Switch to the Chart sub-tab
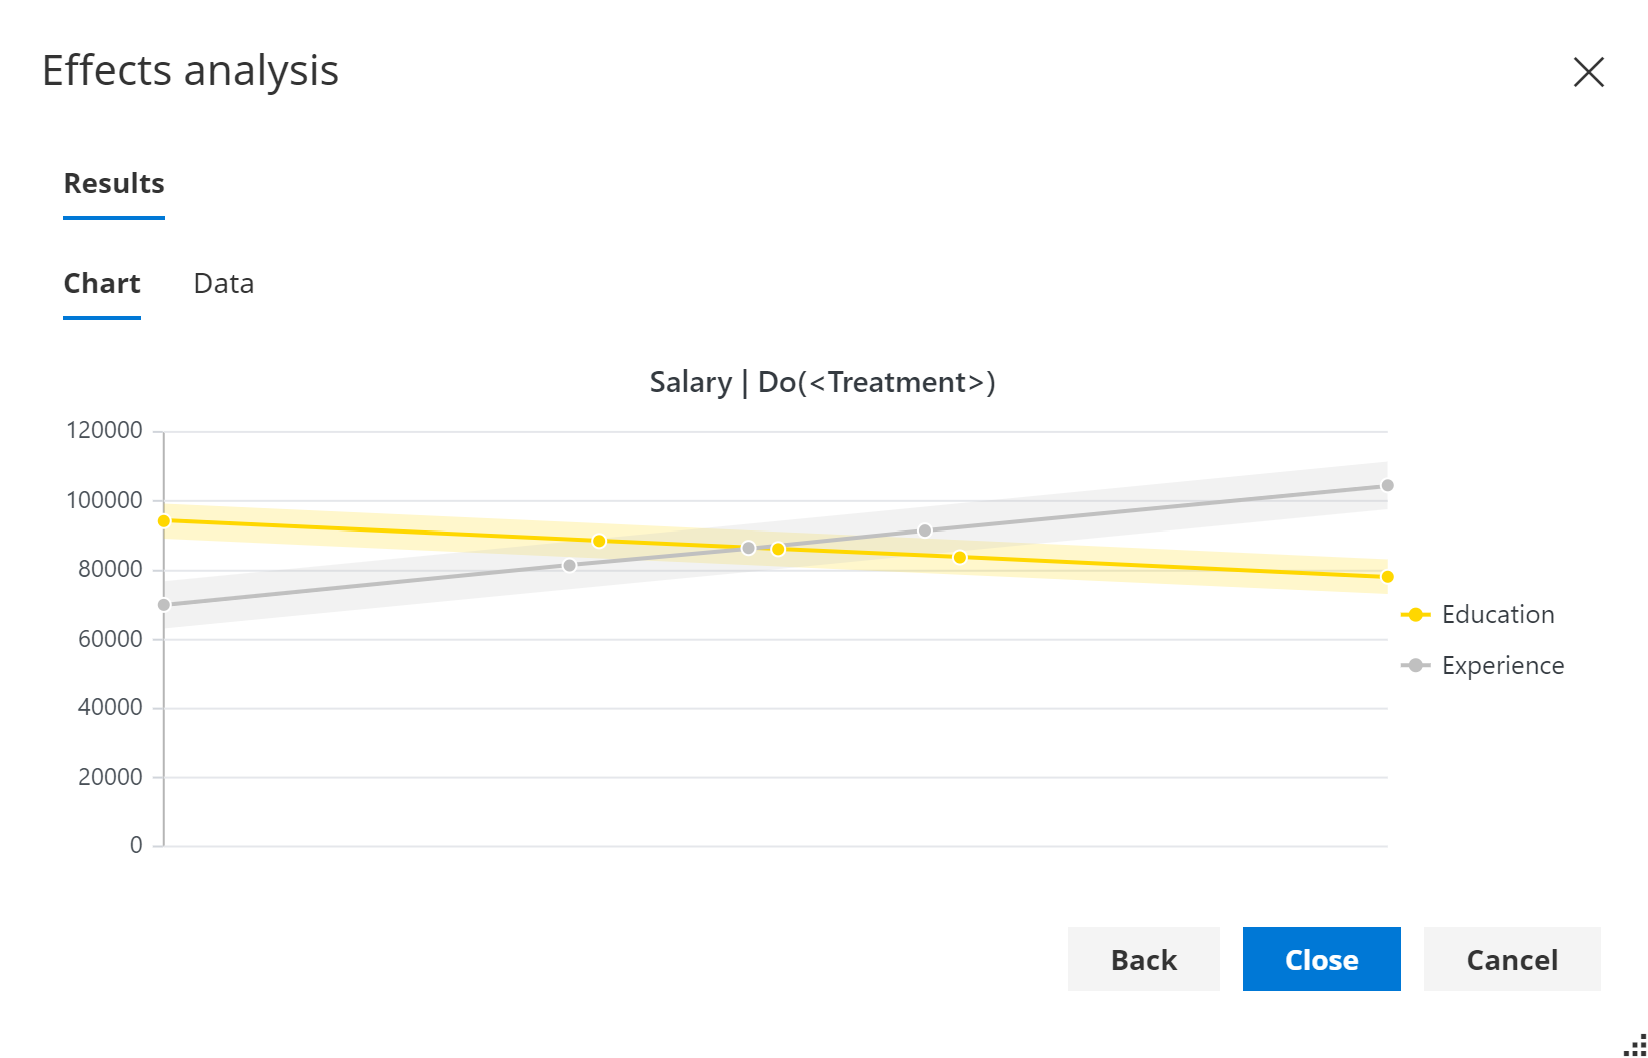Viewport: 1648px width, 1058px height. [102, 284]
